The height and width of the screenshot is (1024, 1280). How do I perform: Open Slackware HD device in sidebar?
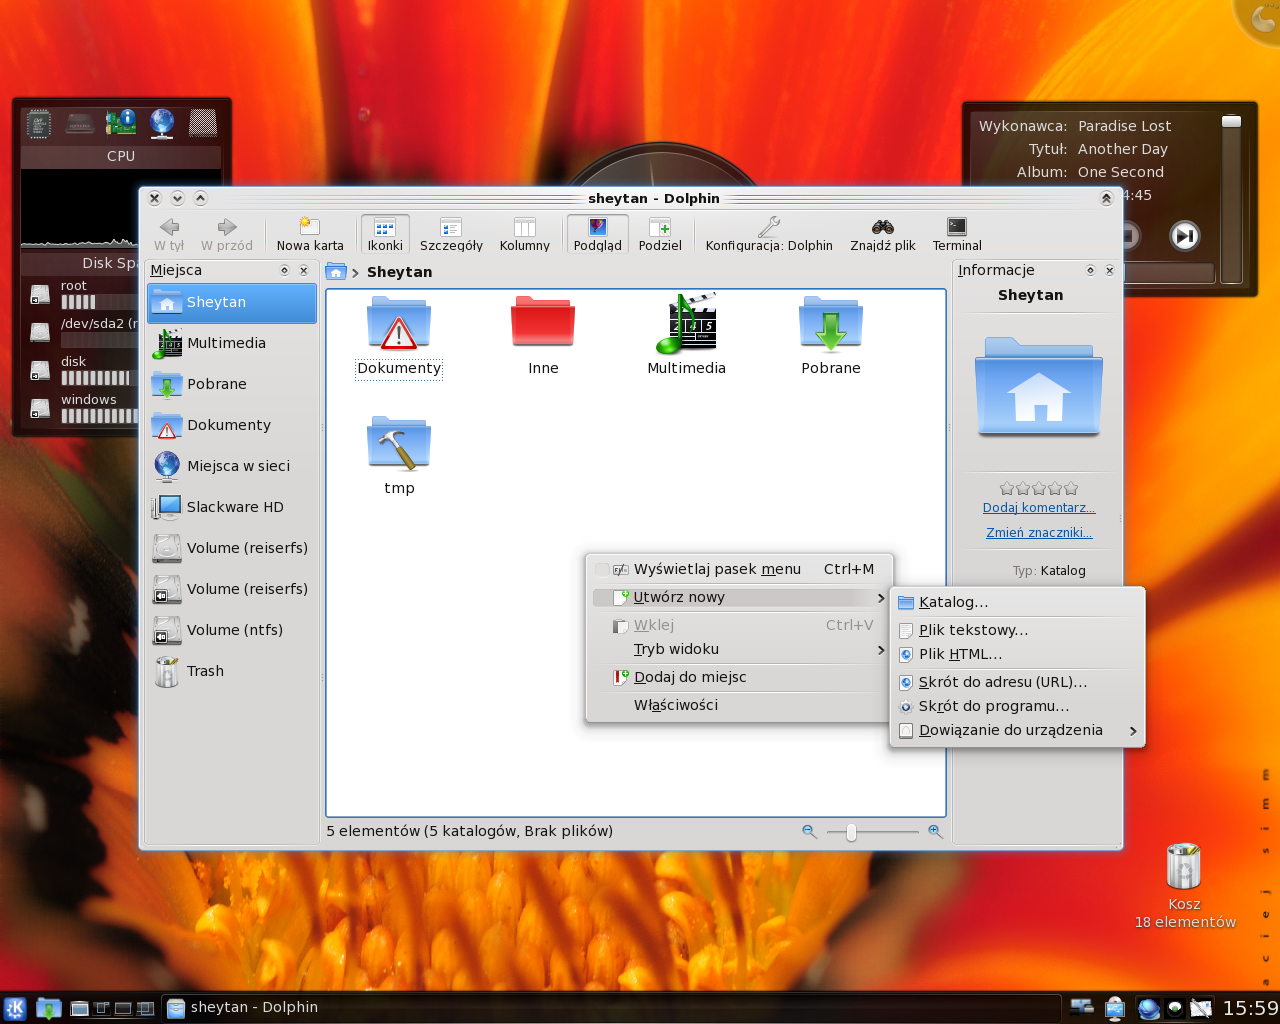232,507
